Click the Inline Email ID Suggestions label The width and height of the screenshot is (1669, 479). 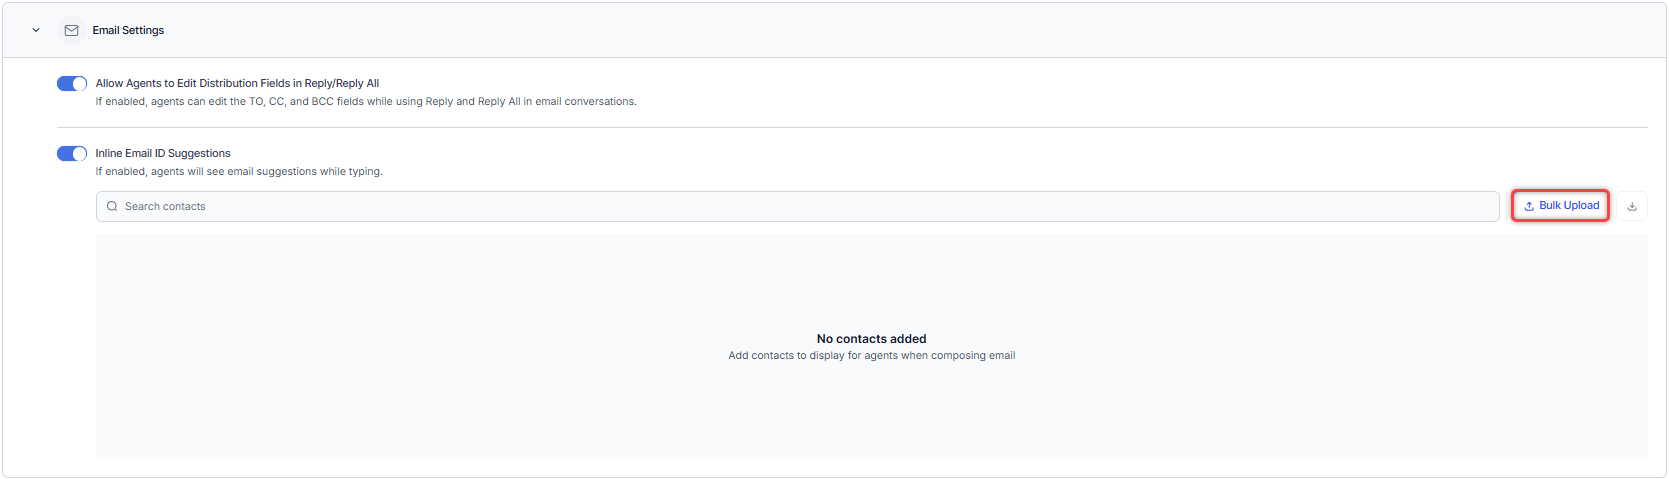(x=163, y=153)
